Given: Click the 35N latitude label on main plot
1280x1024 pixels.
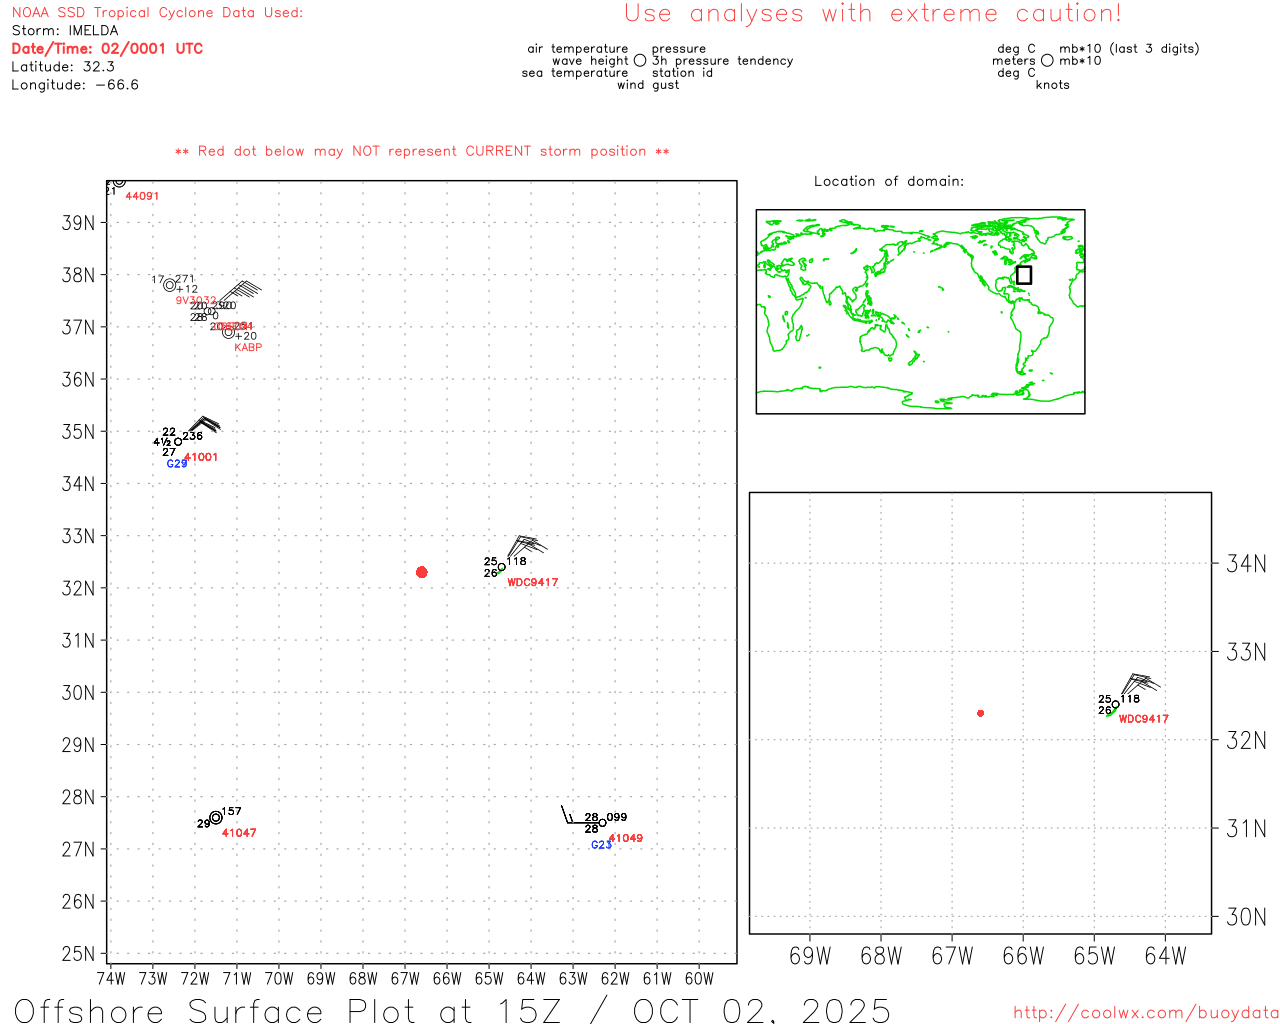Looking at the screenshot, I should 78,432.
